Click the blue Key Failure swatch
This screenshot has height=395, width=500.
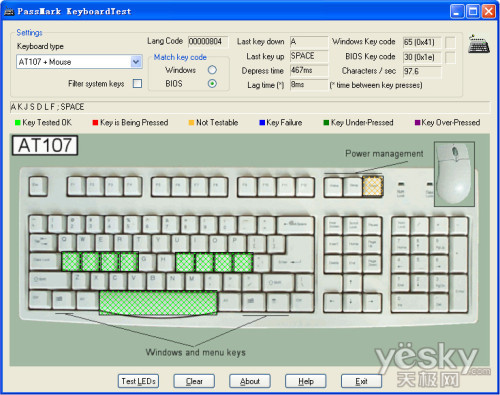click(262, 123)
